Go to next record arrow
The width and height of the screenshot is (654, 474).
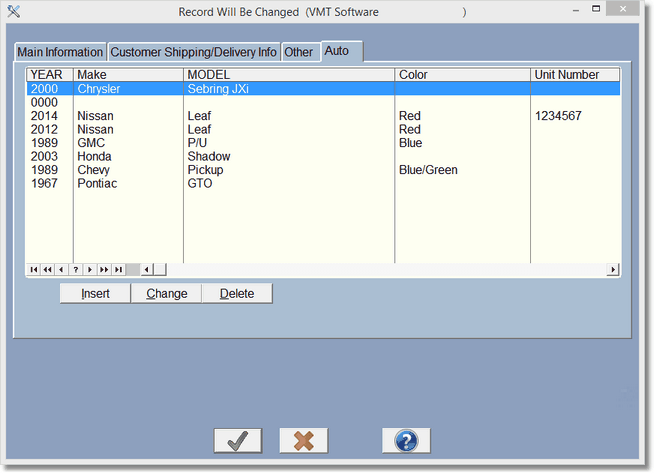pos(90,270)
